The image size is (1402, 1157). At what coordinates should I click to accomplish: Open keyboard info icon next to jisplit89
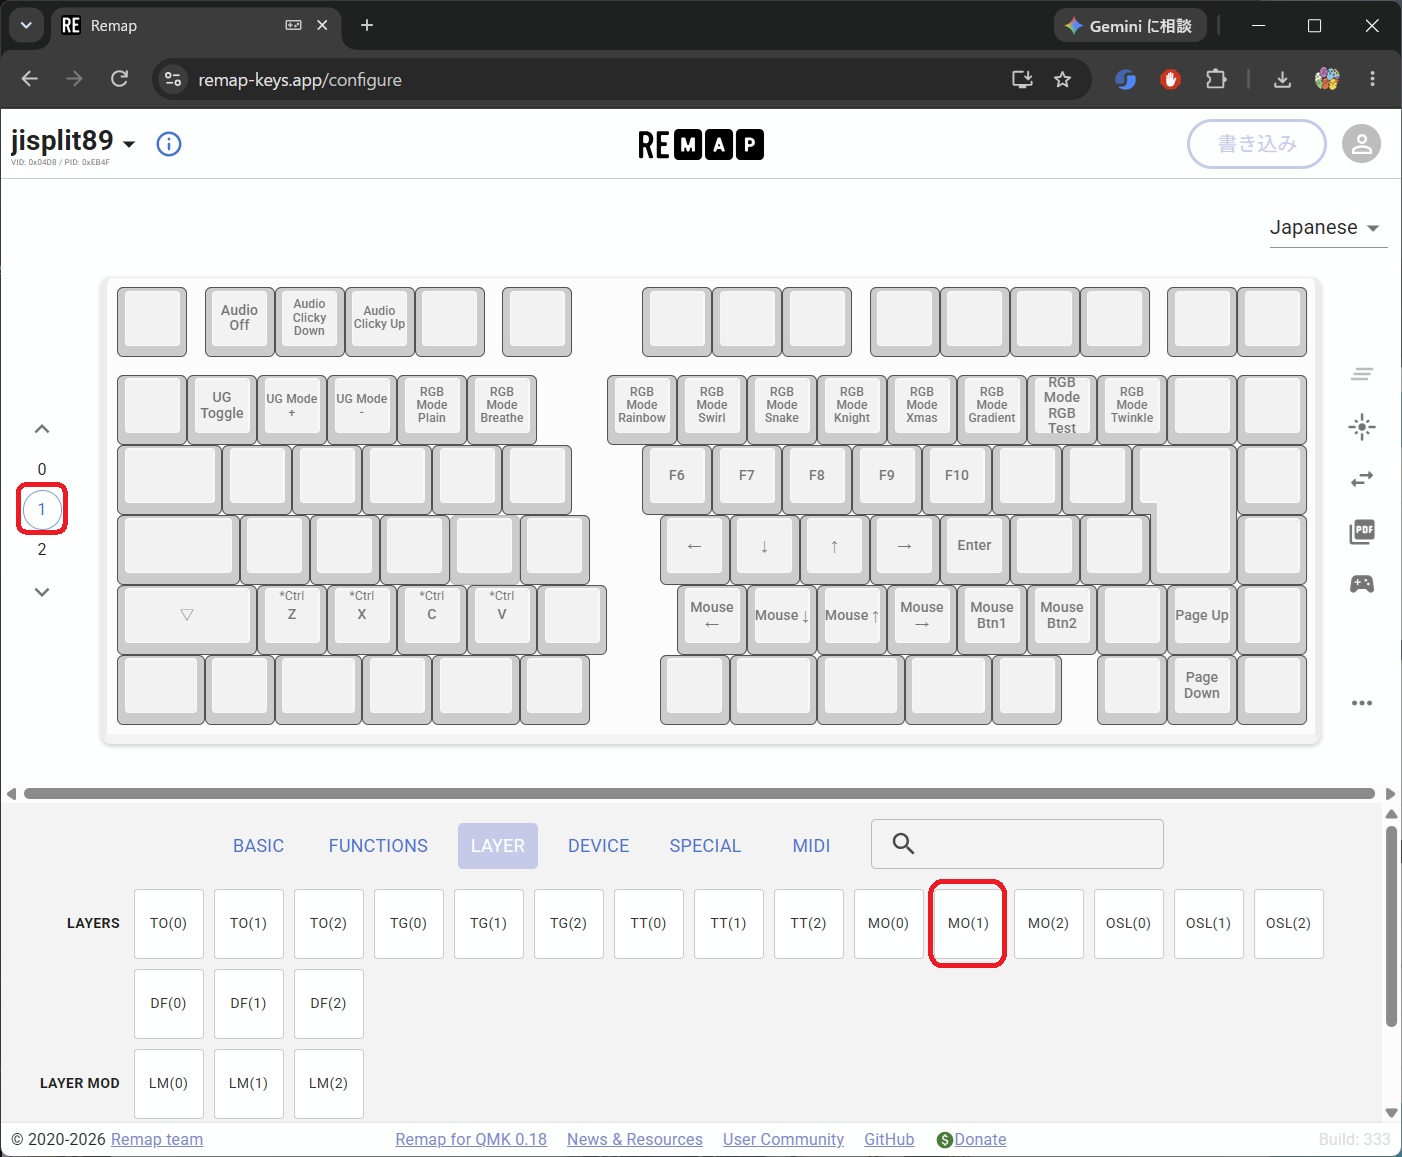click(x=169, y=144)
